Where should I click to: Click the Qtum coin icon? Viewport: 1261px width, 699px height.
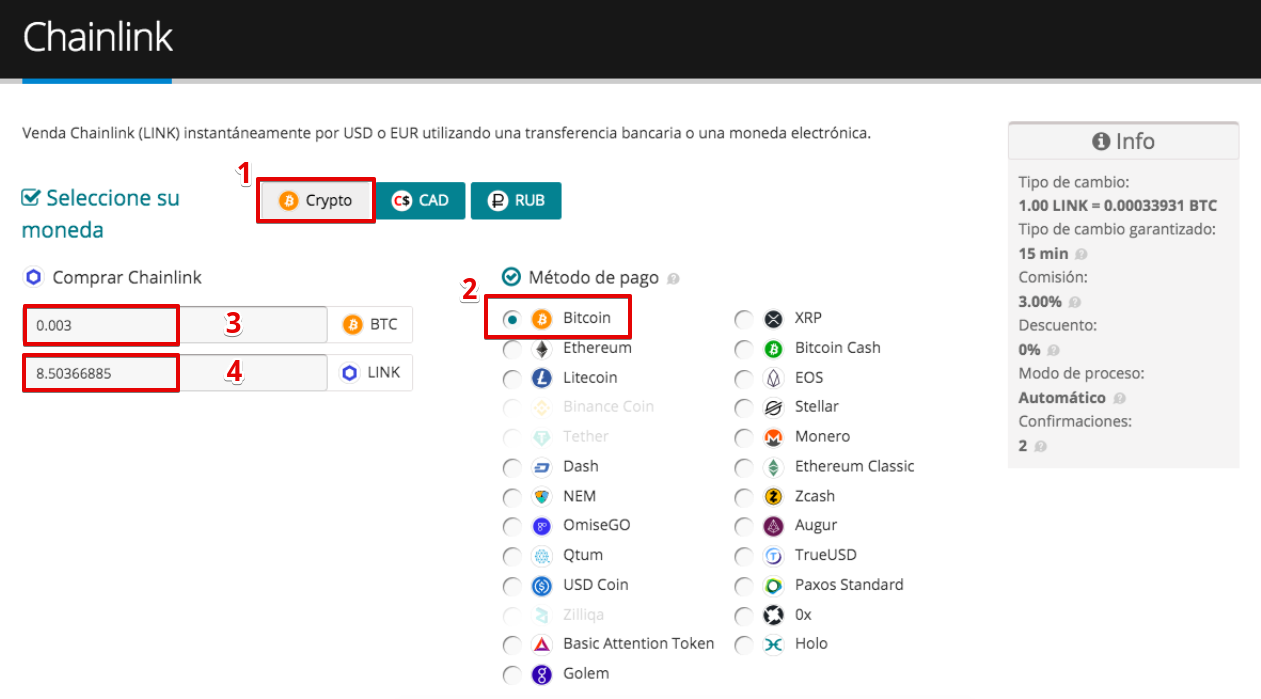(x=541, y=556)
